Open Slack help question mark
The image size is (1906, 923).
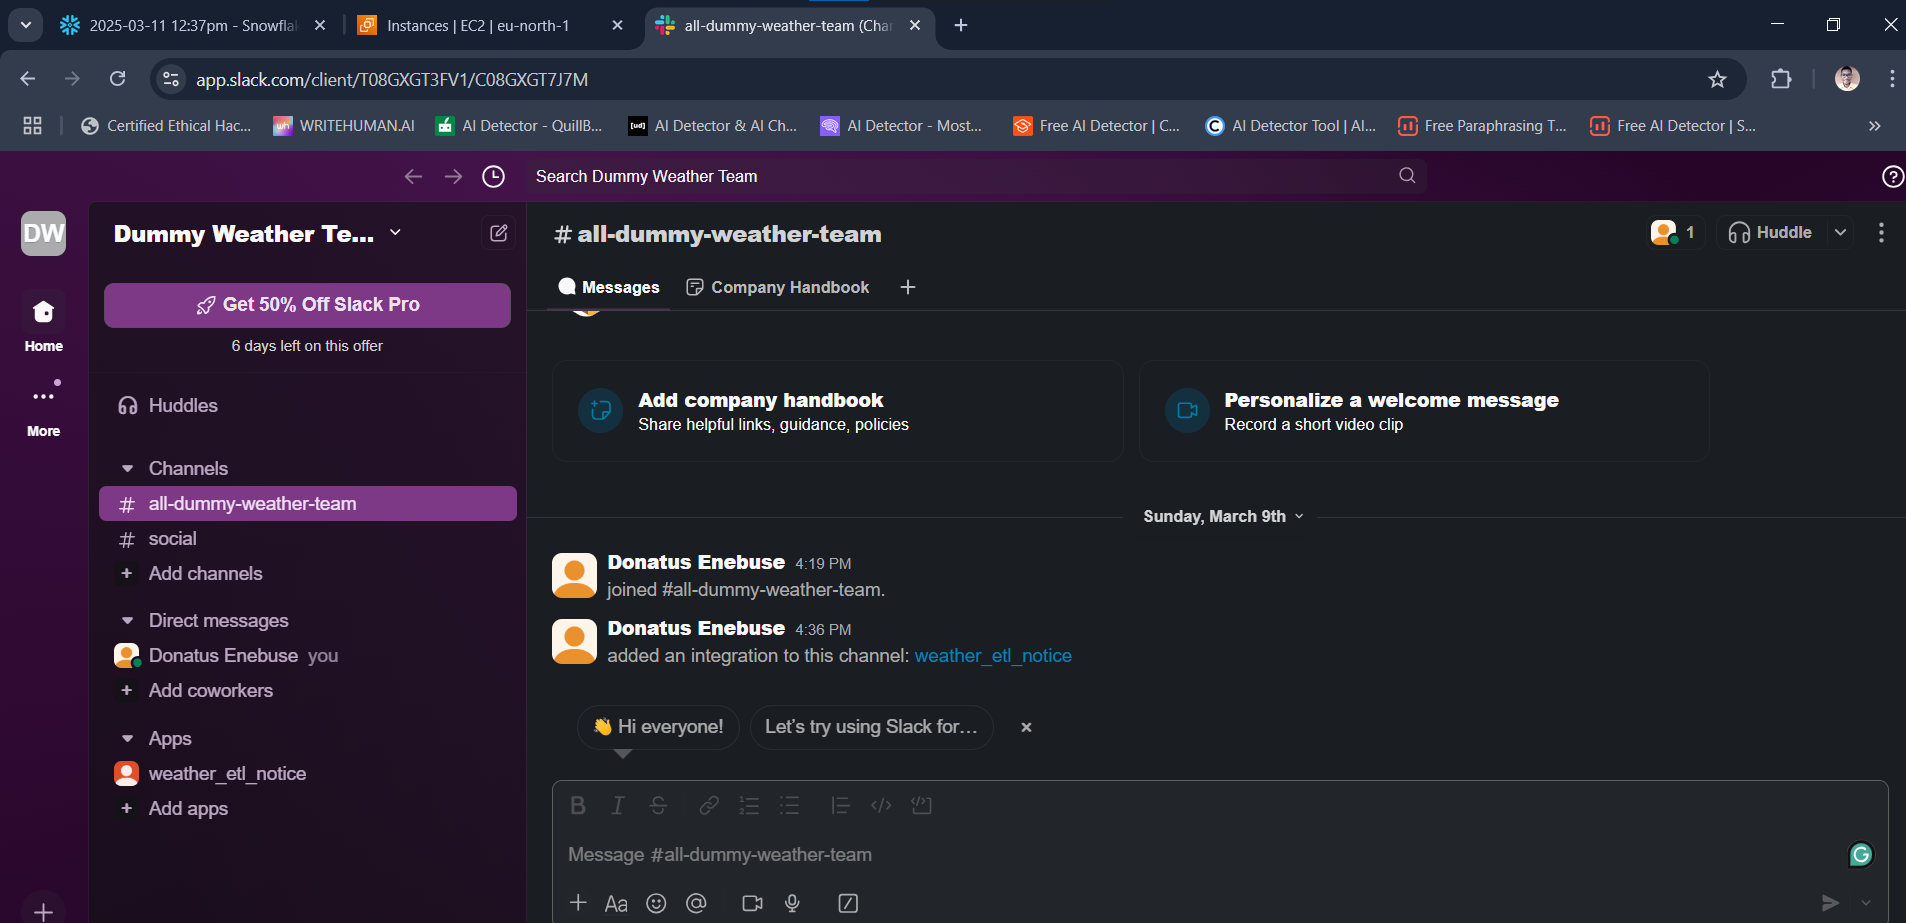[x=1892, y=176]
